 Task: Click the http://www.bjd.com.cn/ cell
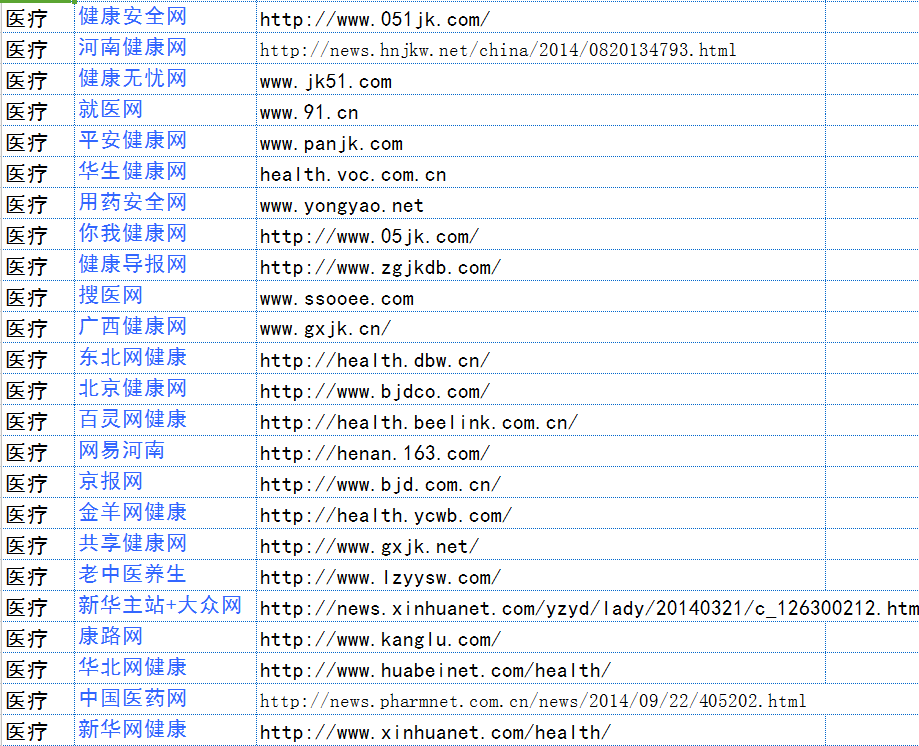click(x=541, y=482)
